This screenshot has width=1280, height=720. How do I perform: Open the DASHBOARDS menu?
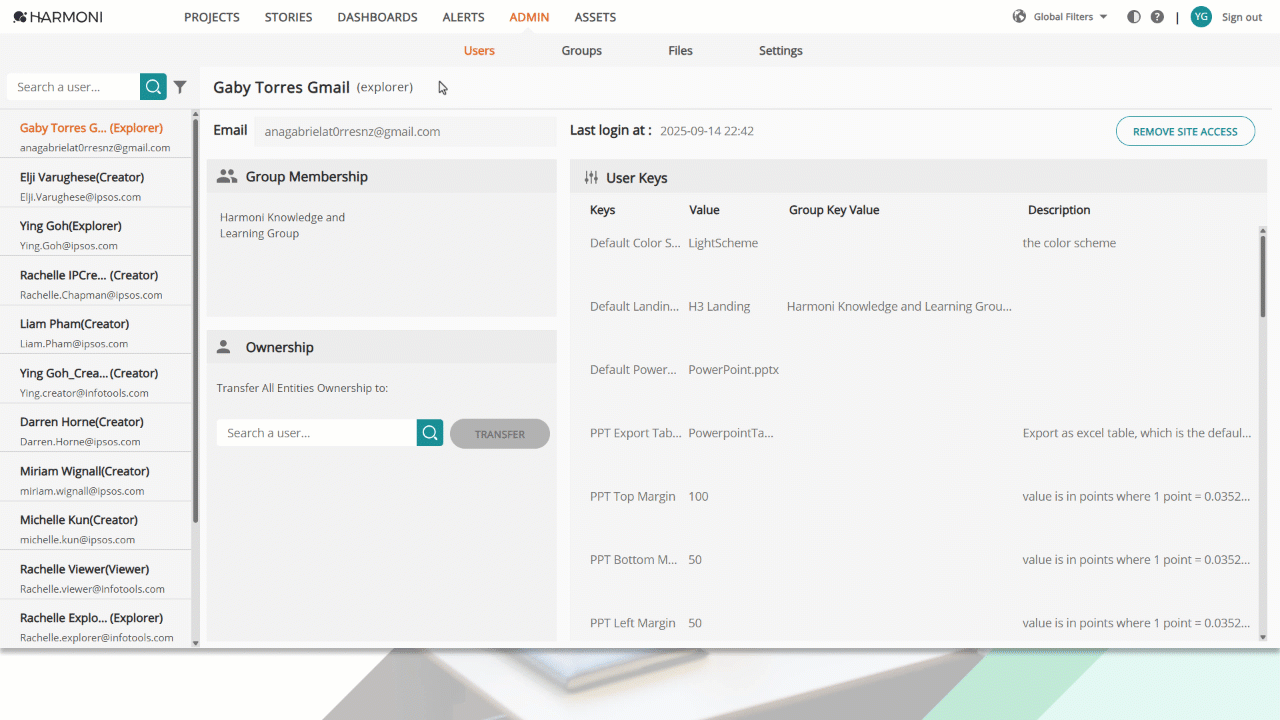click(x=377, y=17)
